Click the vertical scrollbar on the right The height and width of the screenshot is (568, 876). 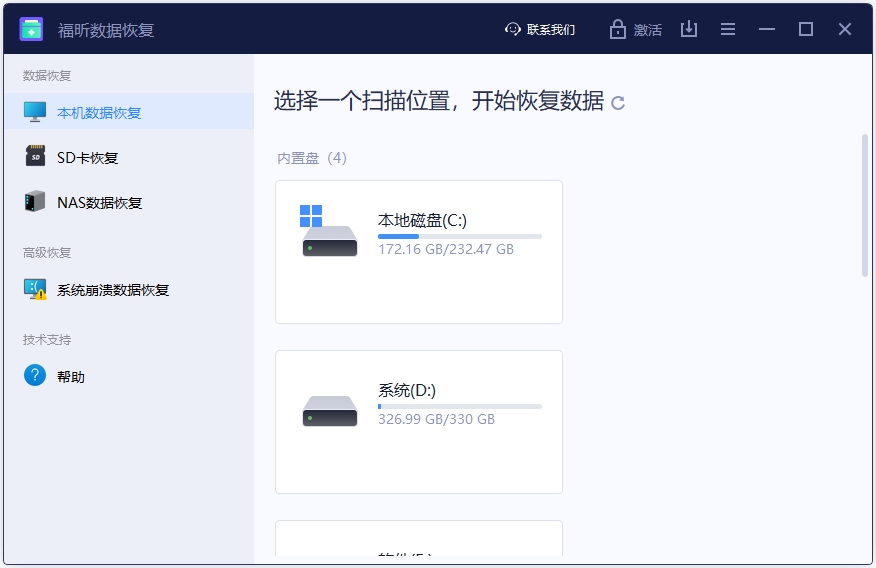[x=865, y=204]
